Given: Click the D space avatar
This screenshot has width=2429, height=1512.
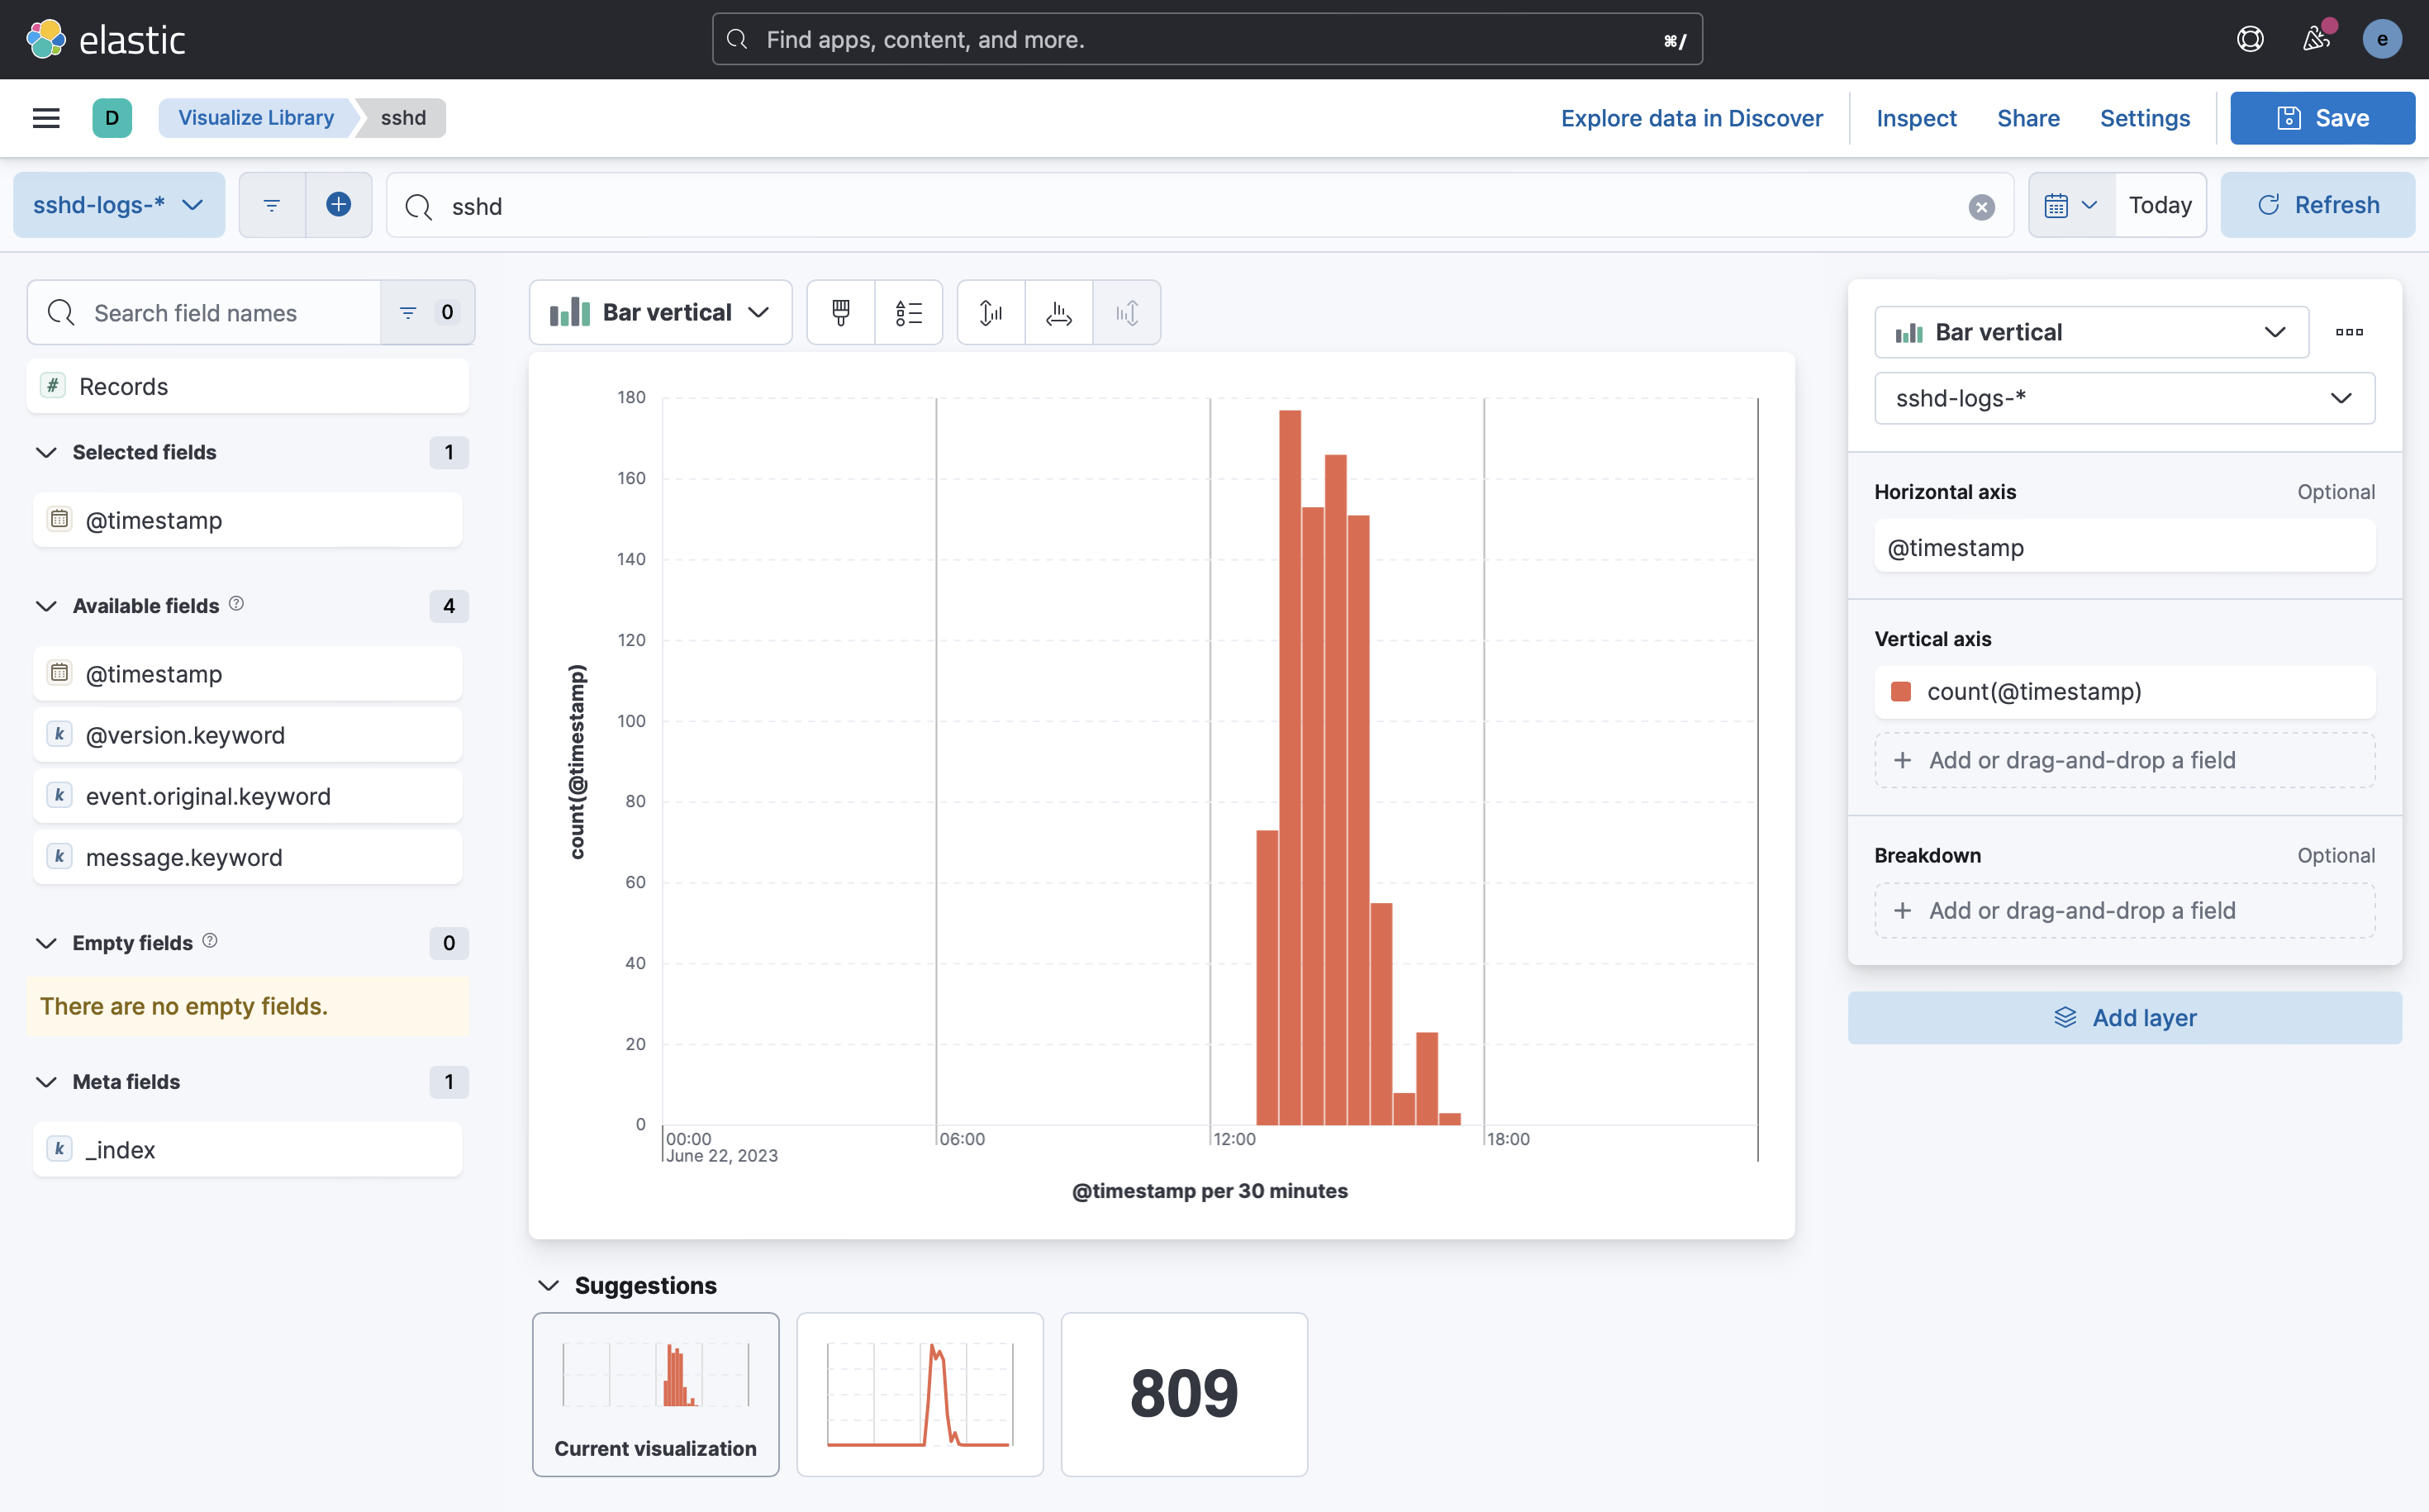Looking at the screenshot, I should (x=112, y=118).
